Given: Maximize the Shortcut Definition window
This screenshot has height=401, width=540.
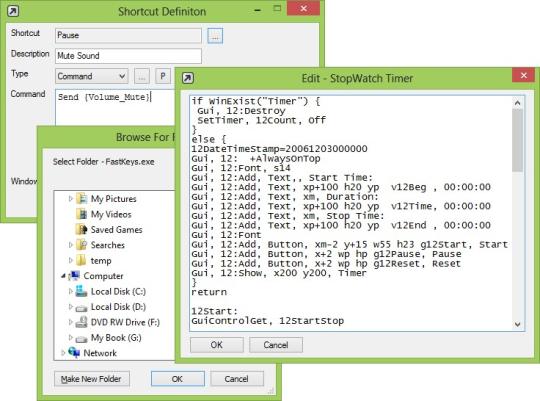Looking at the screenshot, I should 277,9.
